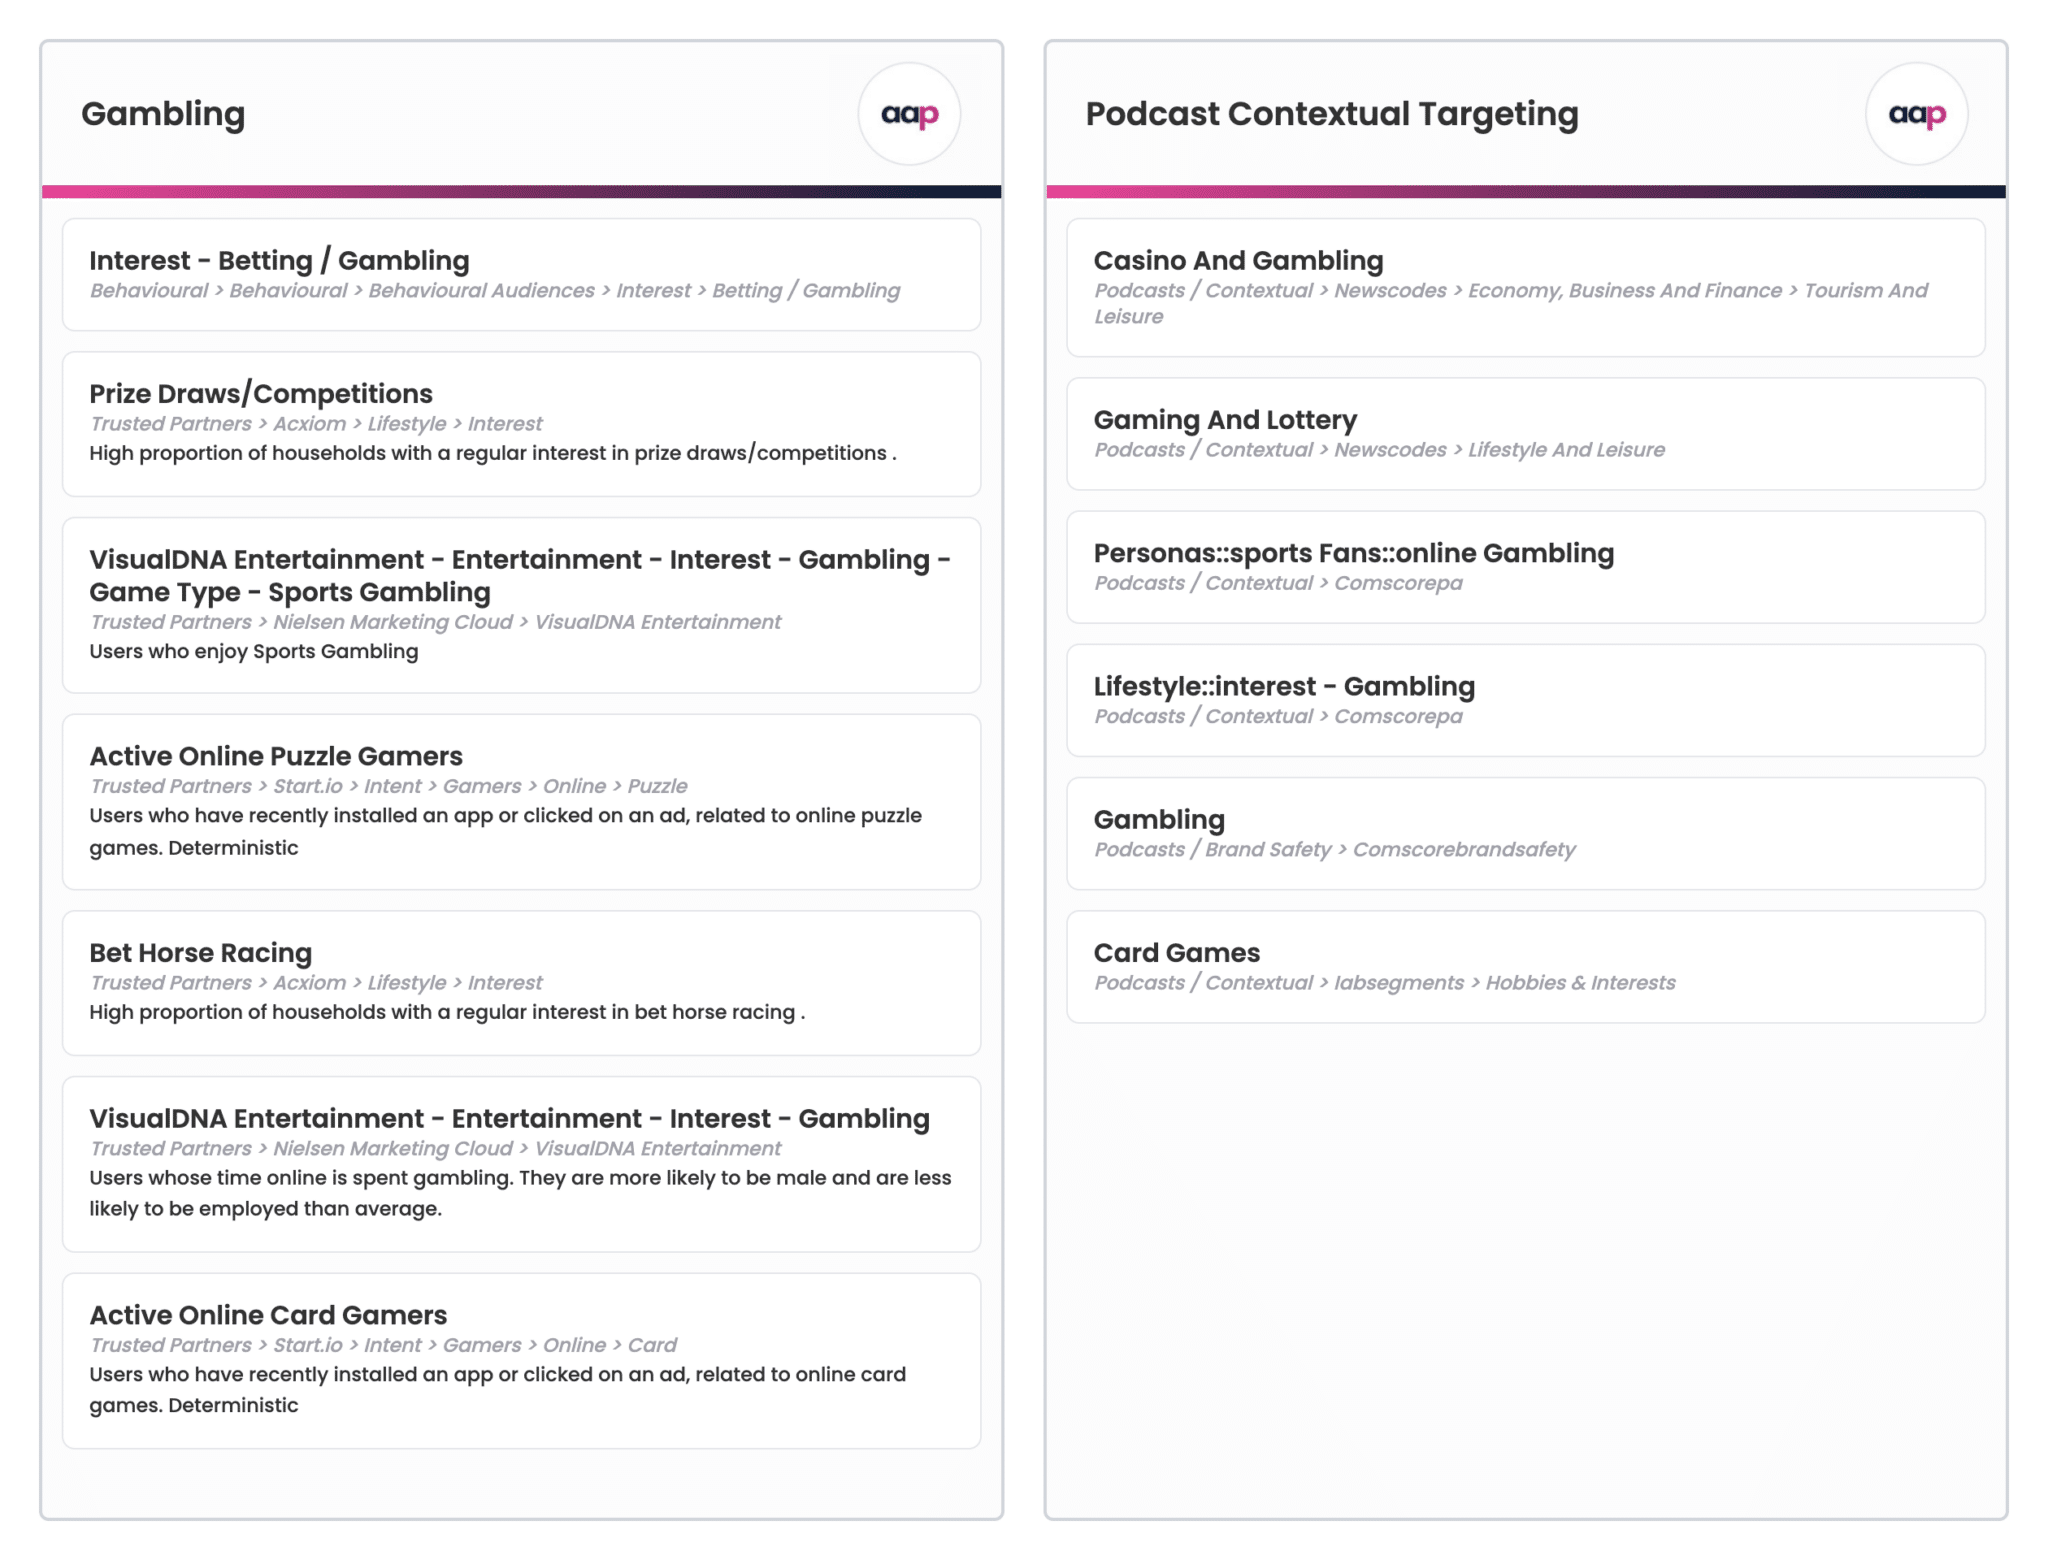Screen dimensions: 2048x1560
Task: Select the Card Games podcast segment
Action: (1525, 966)
